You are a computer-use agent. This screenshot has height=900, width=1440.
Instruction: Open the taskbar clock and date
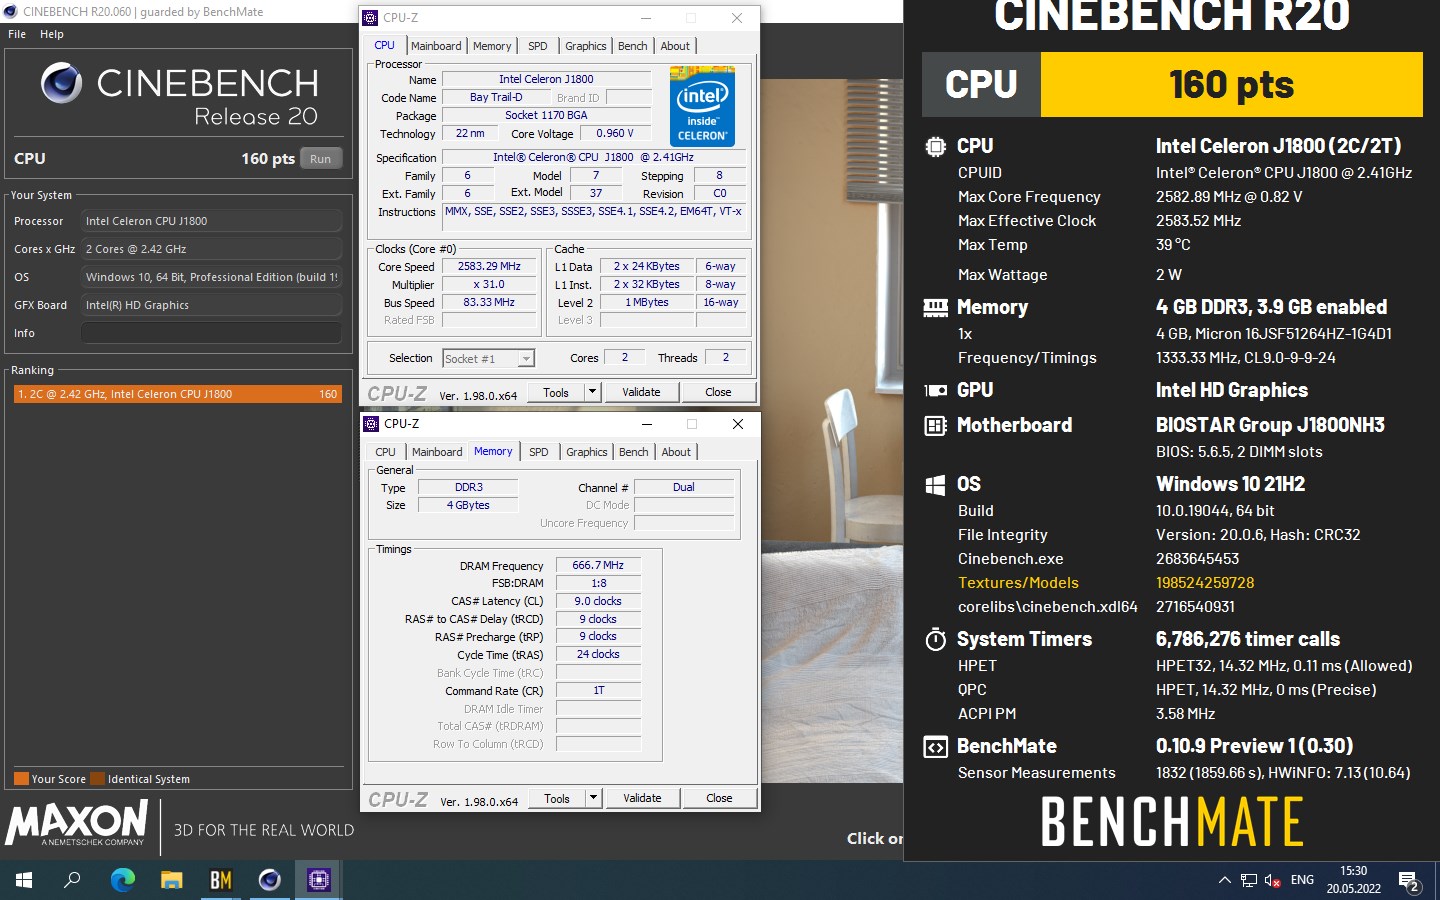(x=1354, y=880)
